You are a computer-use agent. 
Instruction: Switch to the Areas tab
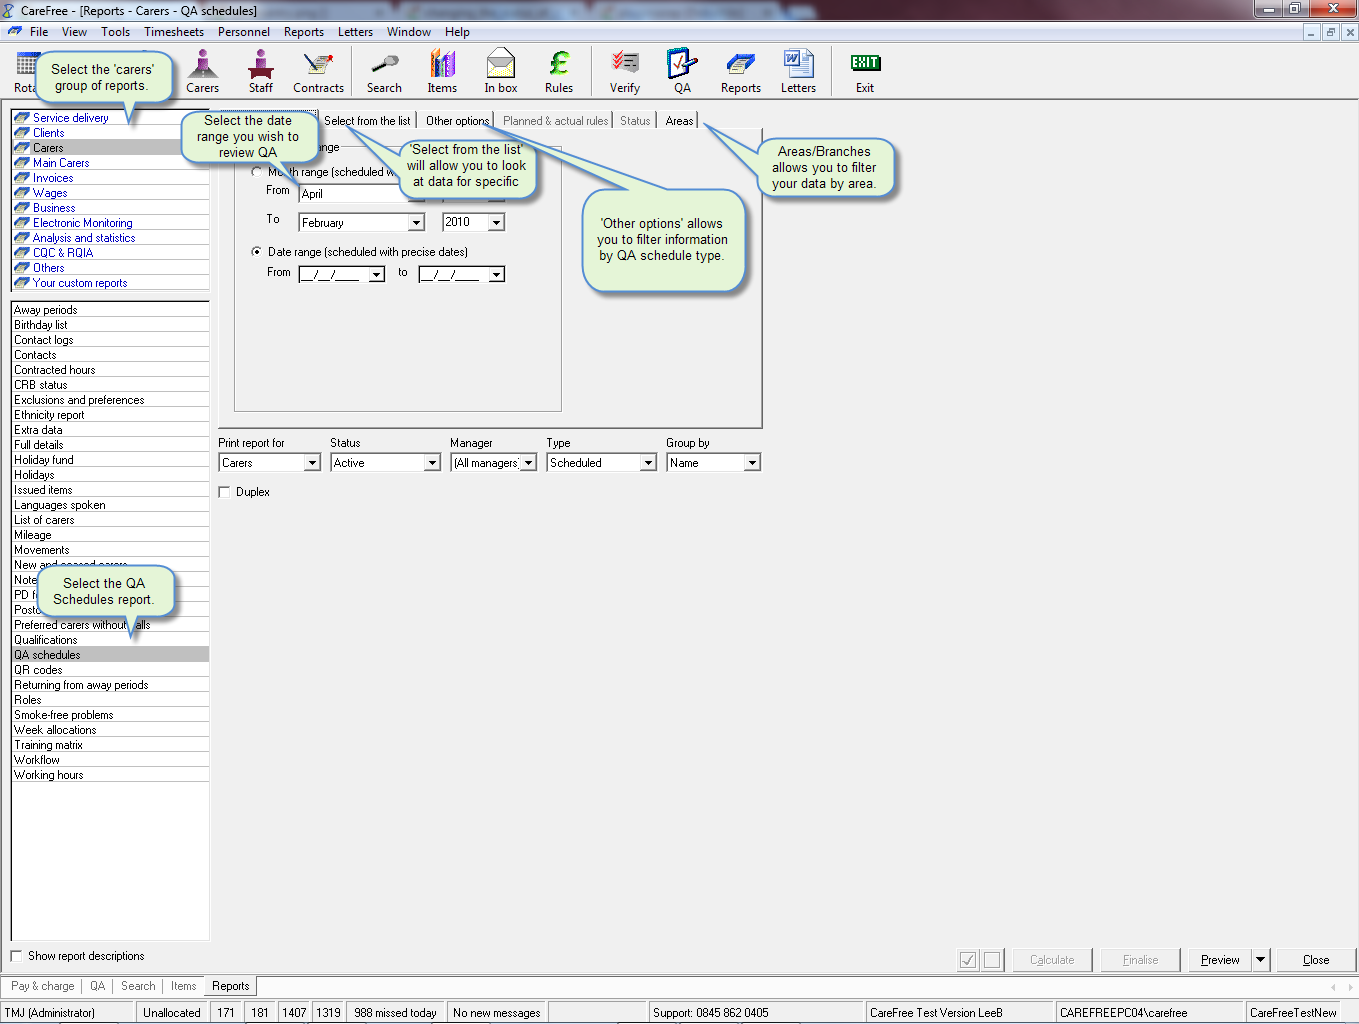679,121
